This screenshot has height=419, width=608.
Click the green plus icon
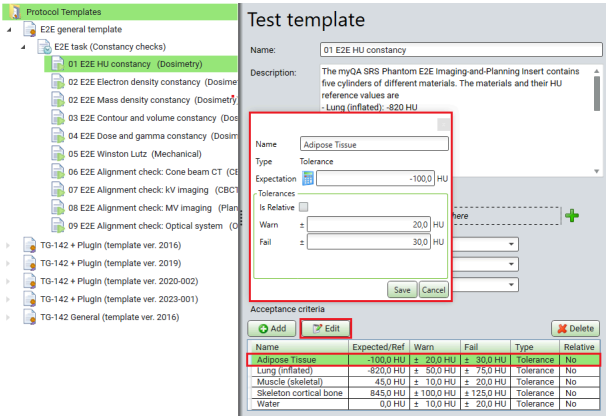(x=571, y=215)
